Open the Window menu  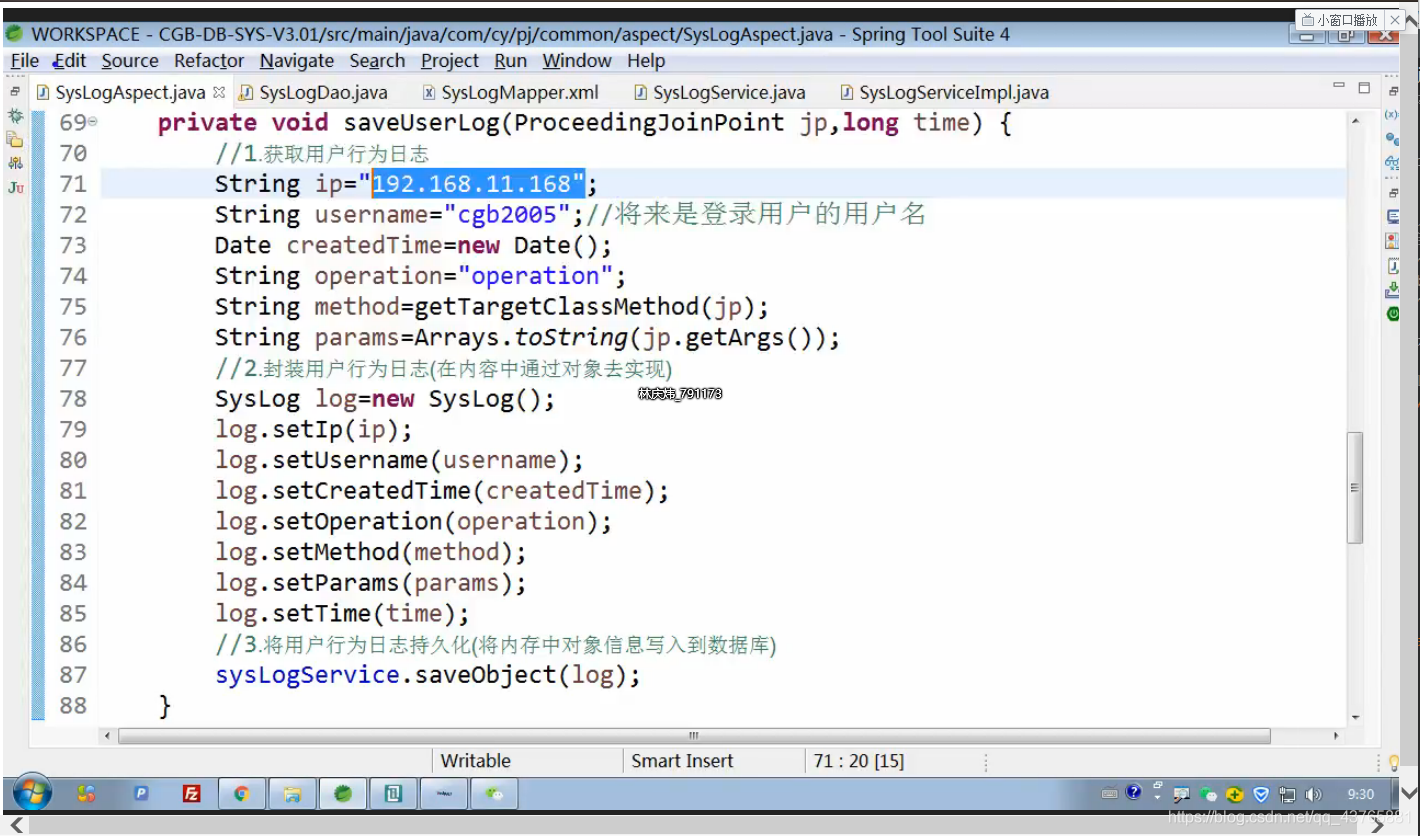pos(577,61)
